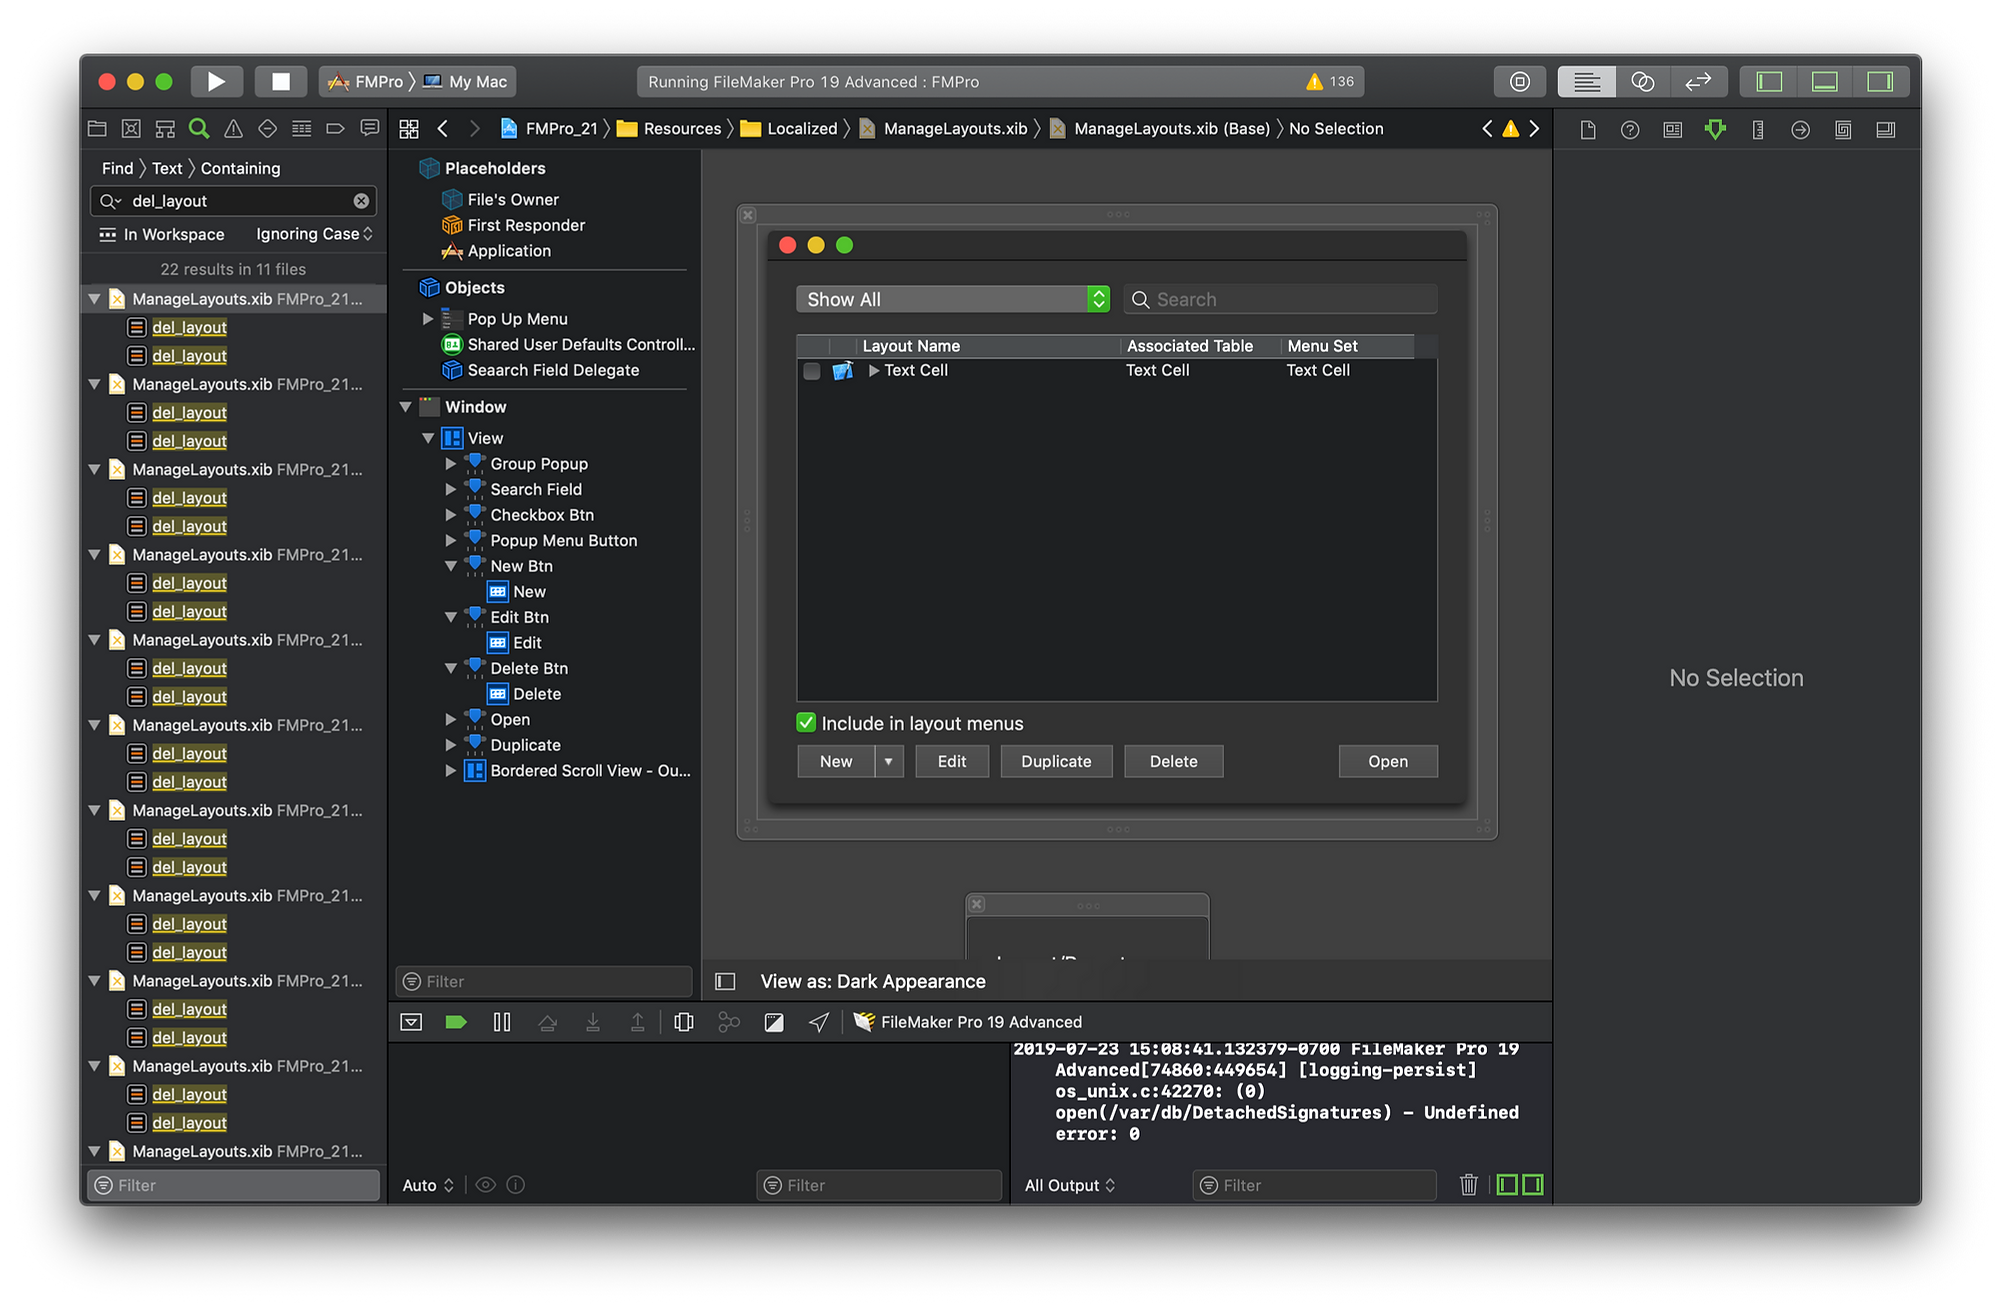Toggle the Include in layout menus checkbox
Screen dimensions: 2000x1310
[806, 723]
